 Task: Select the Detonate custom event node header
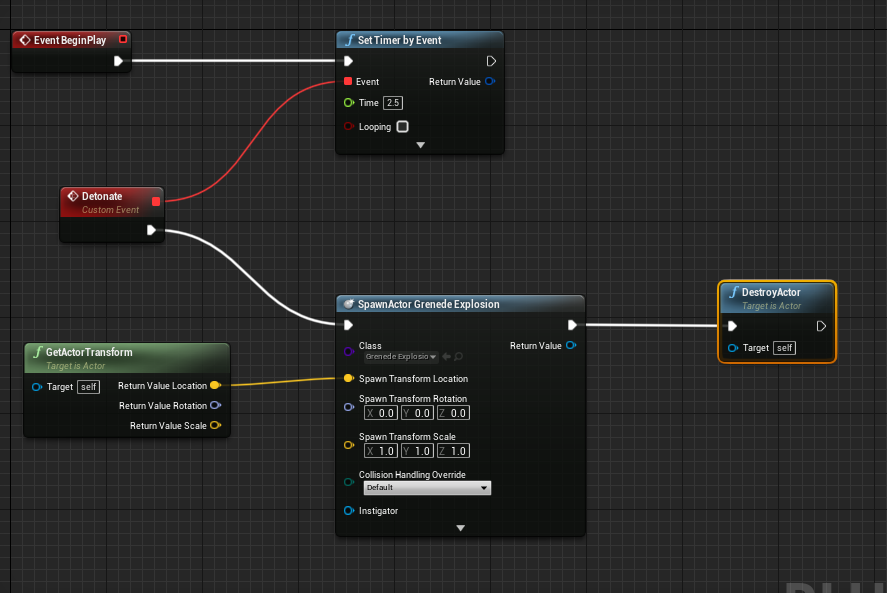tap(112, 202)
